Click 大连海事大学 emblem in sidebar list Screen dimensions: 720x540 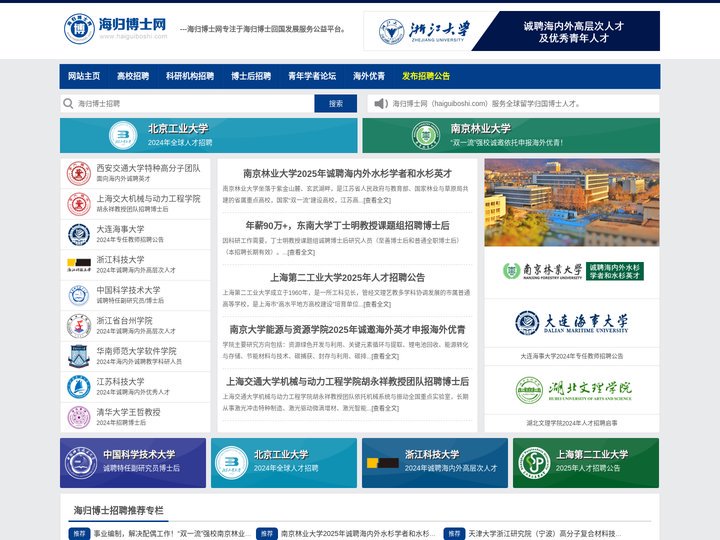pyautogui.click(x=79, y=234)
